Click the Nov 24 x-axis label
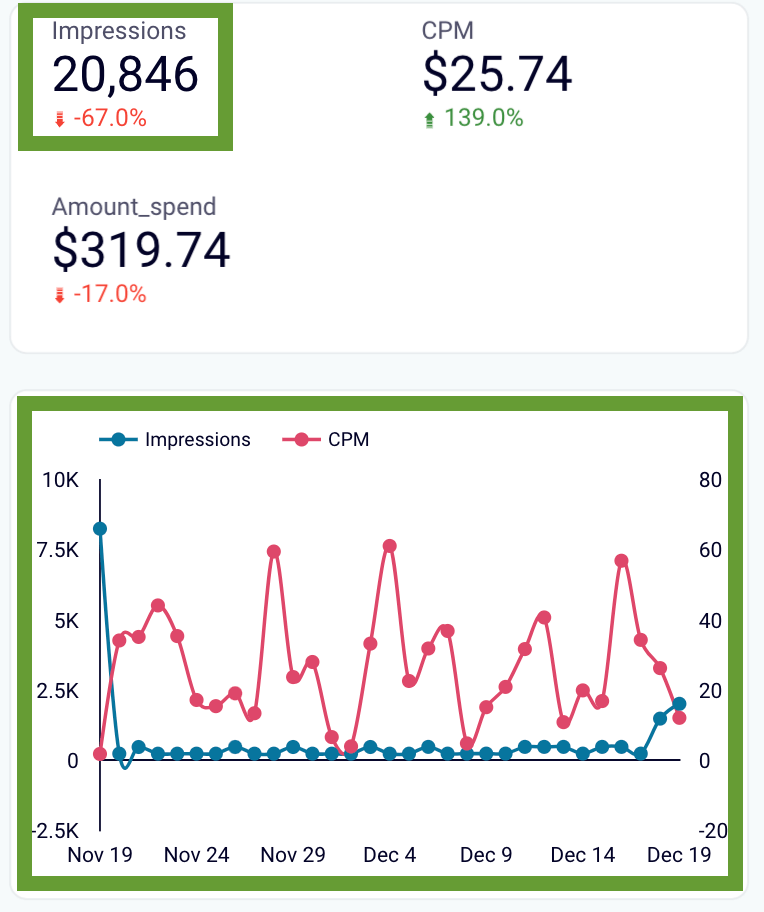Screen dimensions: 764x912 [x=197, y=855]
